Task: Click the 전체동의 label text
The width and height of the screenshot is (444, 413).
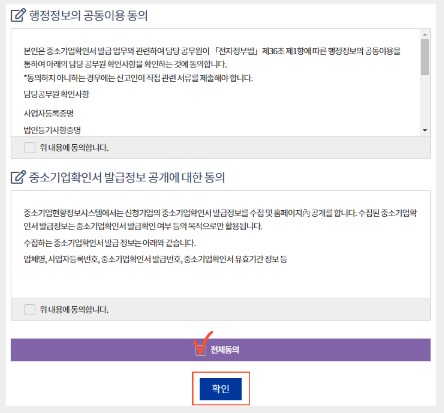Action: [x=225, y=350]
